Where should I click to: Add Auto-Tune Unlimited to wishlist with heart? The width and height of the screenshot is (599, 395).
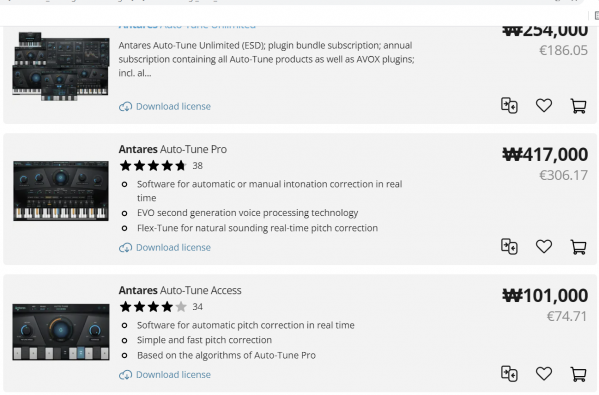544,105
